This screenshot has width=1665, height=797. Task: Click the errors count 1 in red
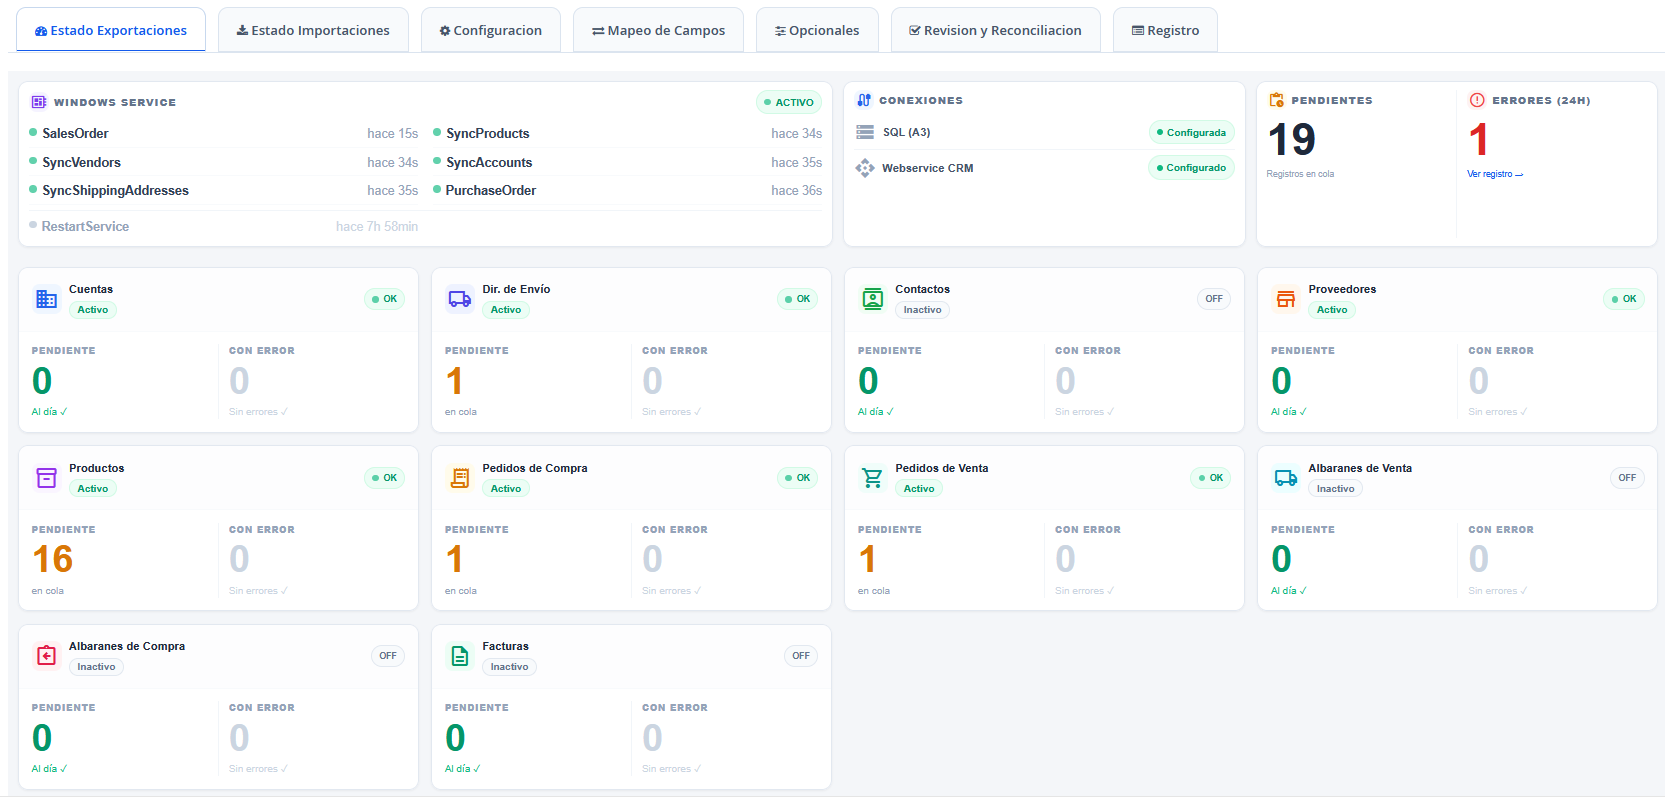pyautogui.click(x=1479, y=139)
